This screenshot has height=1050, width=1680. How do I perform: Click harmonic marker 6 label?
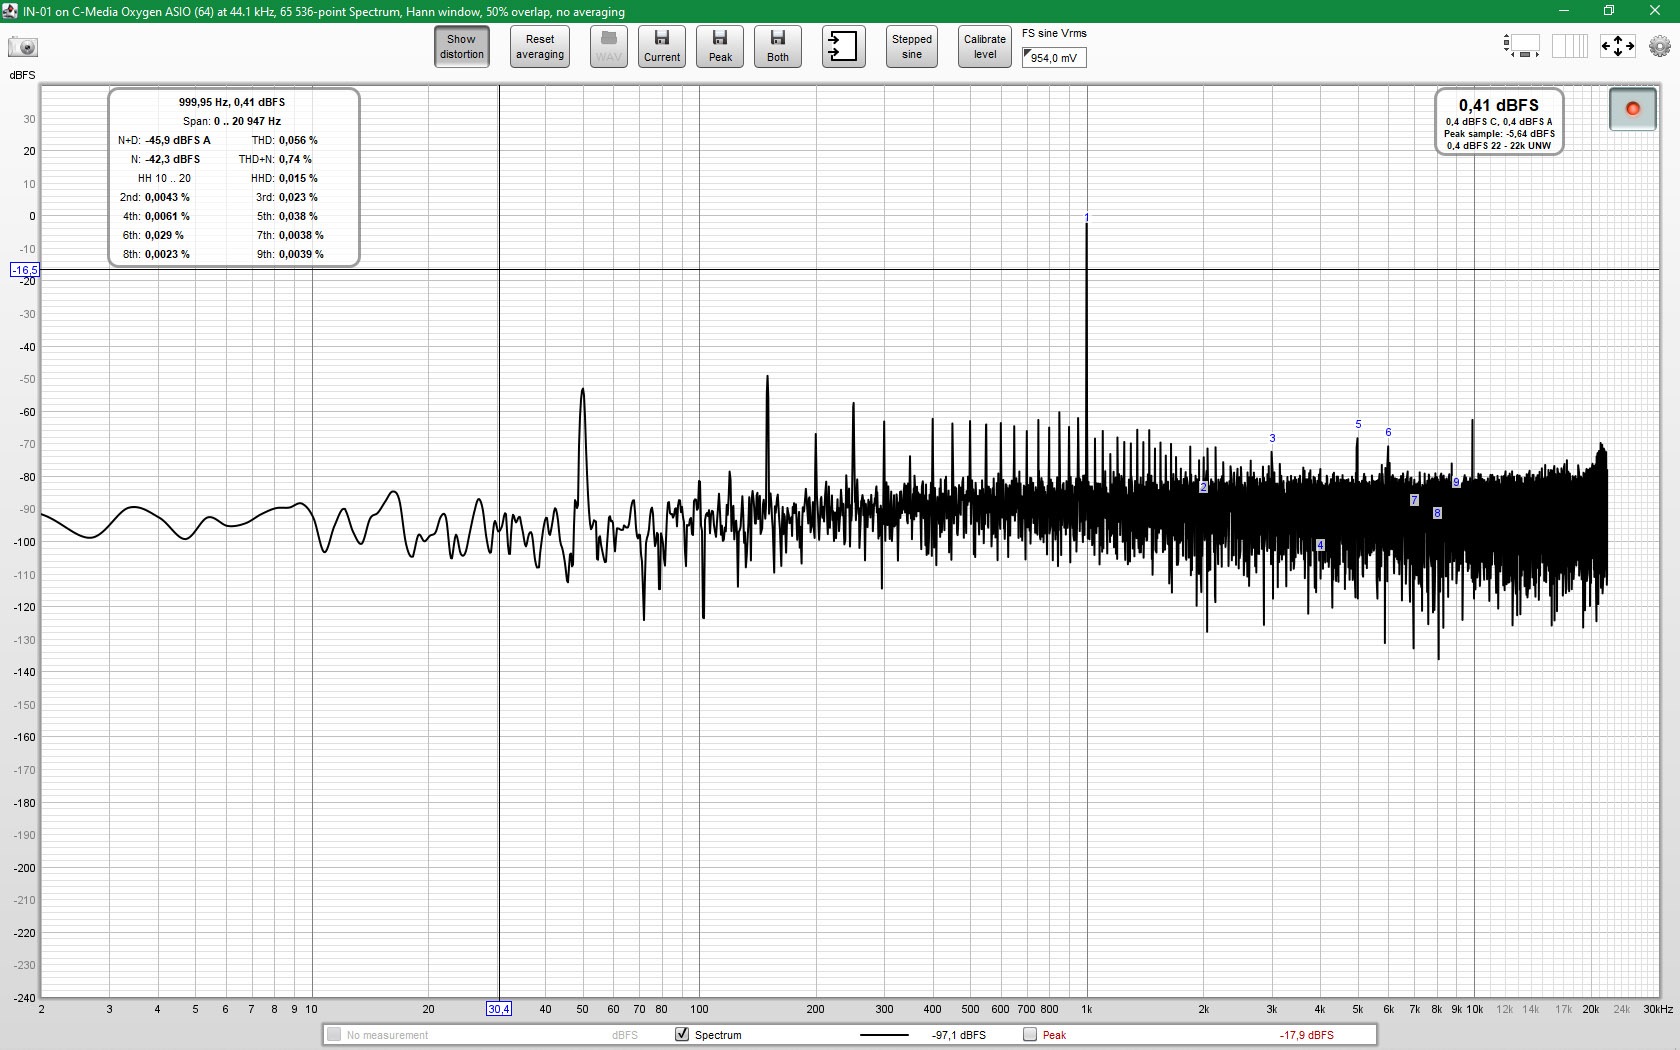tap(1388, 432)
